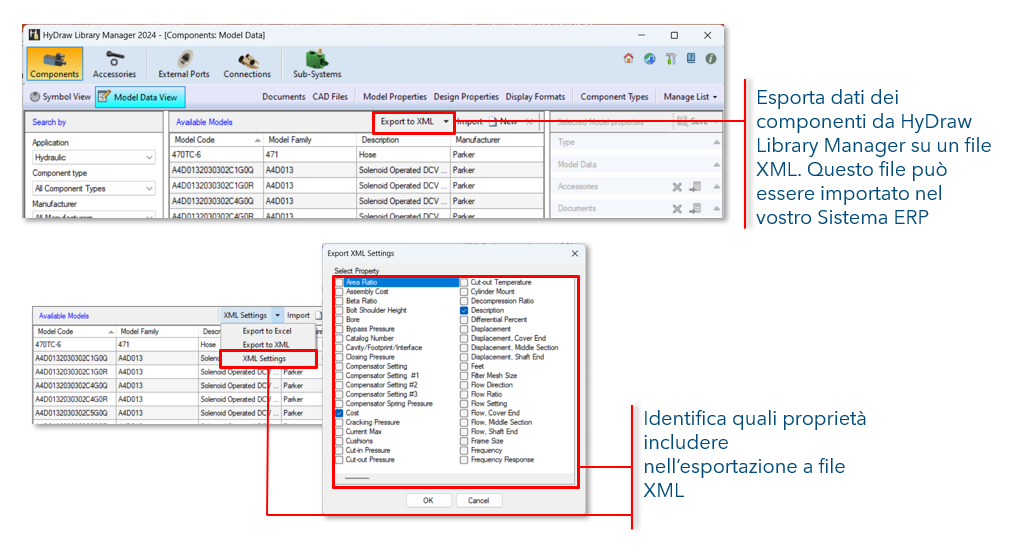Open the Sub-Systems section
The height and width of the screenshot is (559, 1018).
pyautogui.click(x=317, y=64)
